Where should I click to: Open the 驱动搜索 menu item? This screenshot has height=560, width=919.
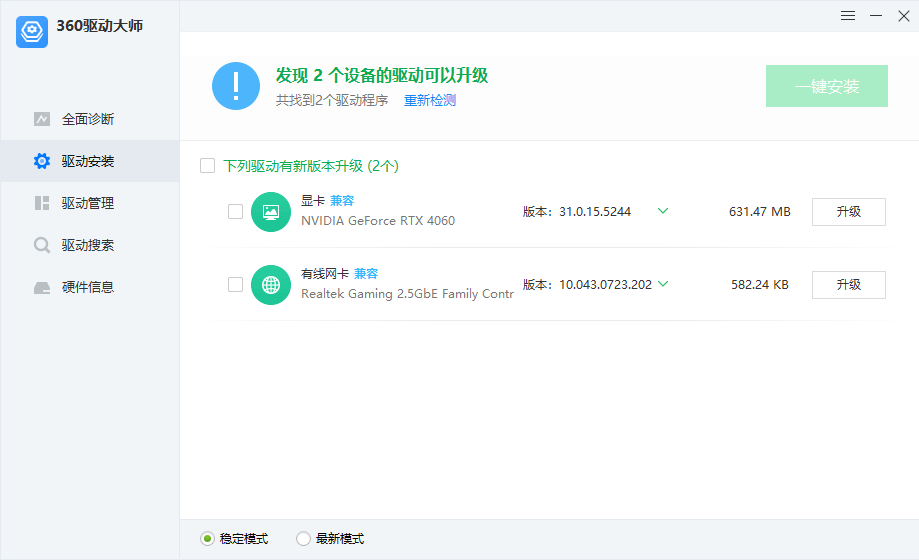point(90,245)
